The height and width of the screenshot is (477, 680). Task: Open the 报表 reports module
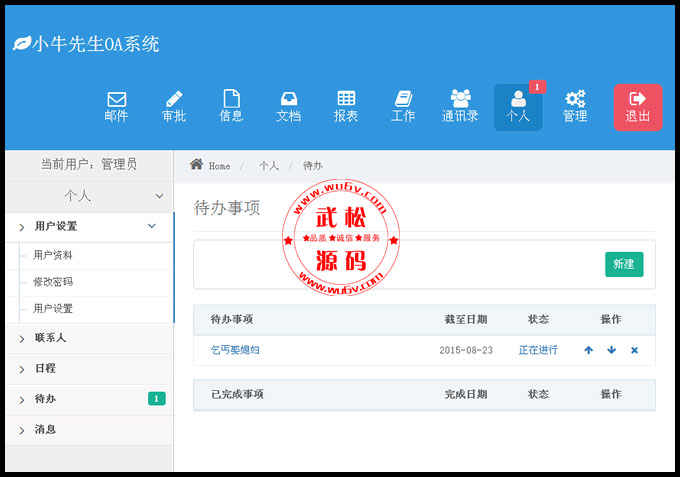(346, 107)
